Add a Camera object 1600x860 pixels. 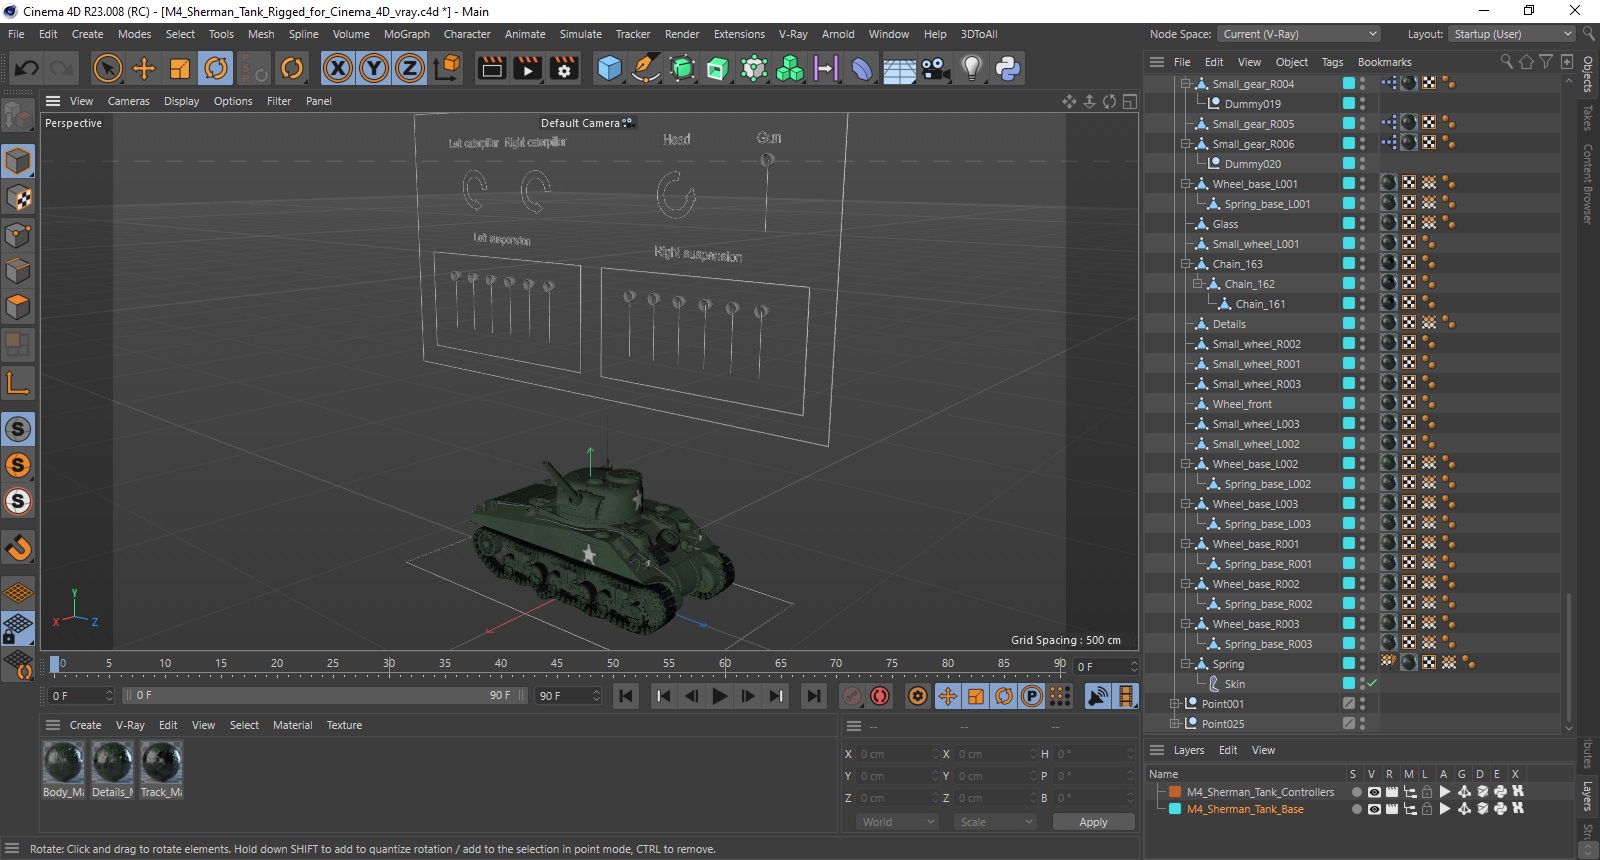pos(936,68)
